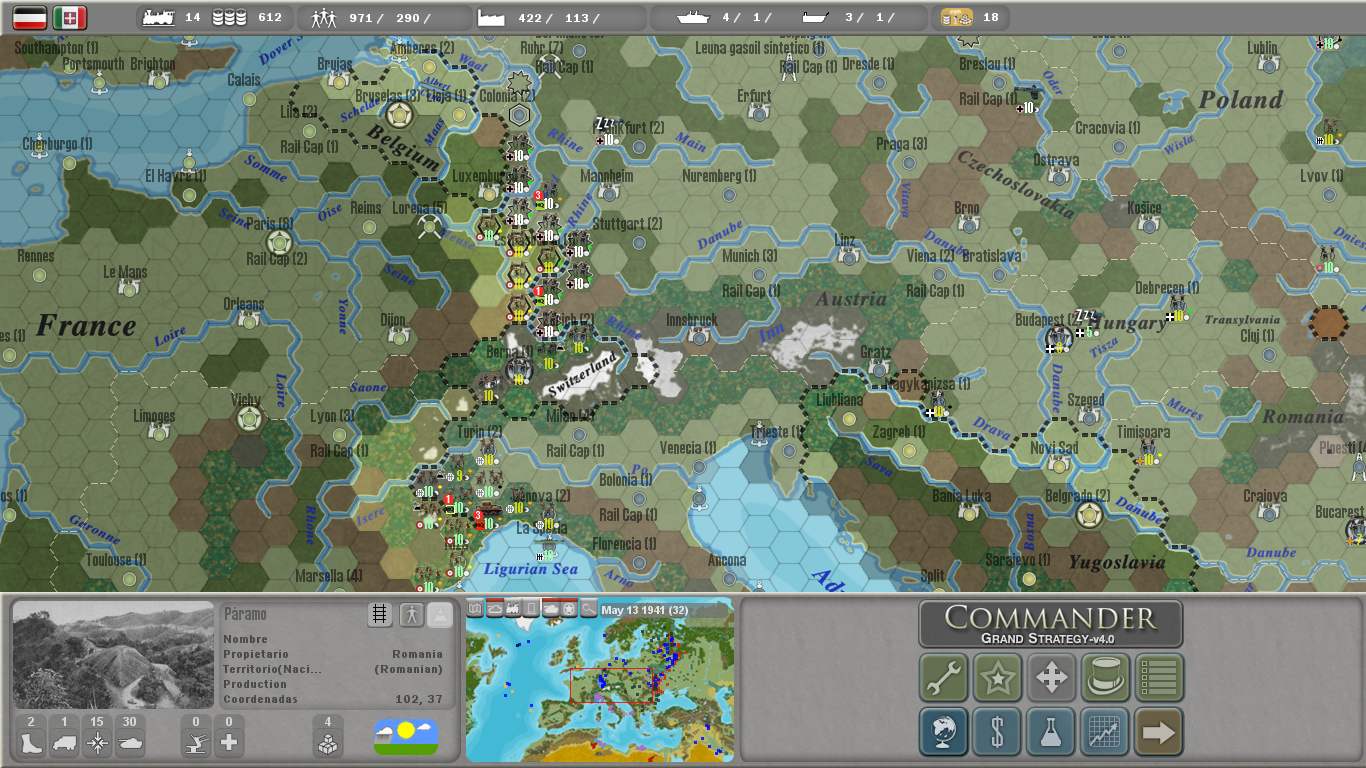This screenshot has height=768, width=1366.
Task: Open the commanders star button
Action: 998,678
